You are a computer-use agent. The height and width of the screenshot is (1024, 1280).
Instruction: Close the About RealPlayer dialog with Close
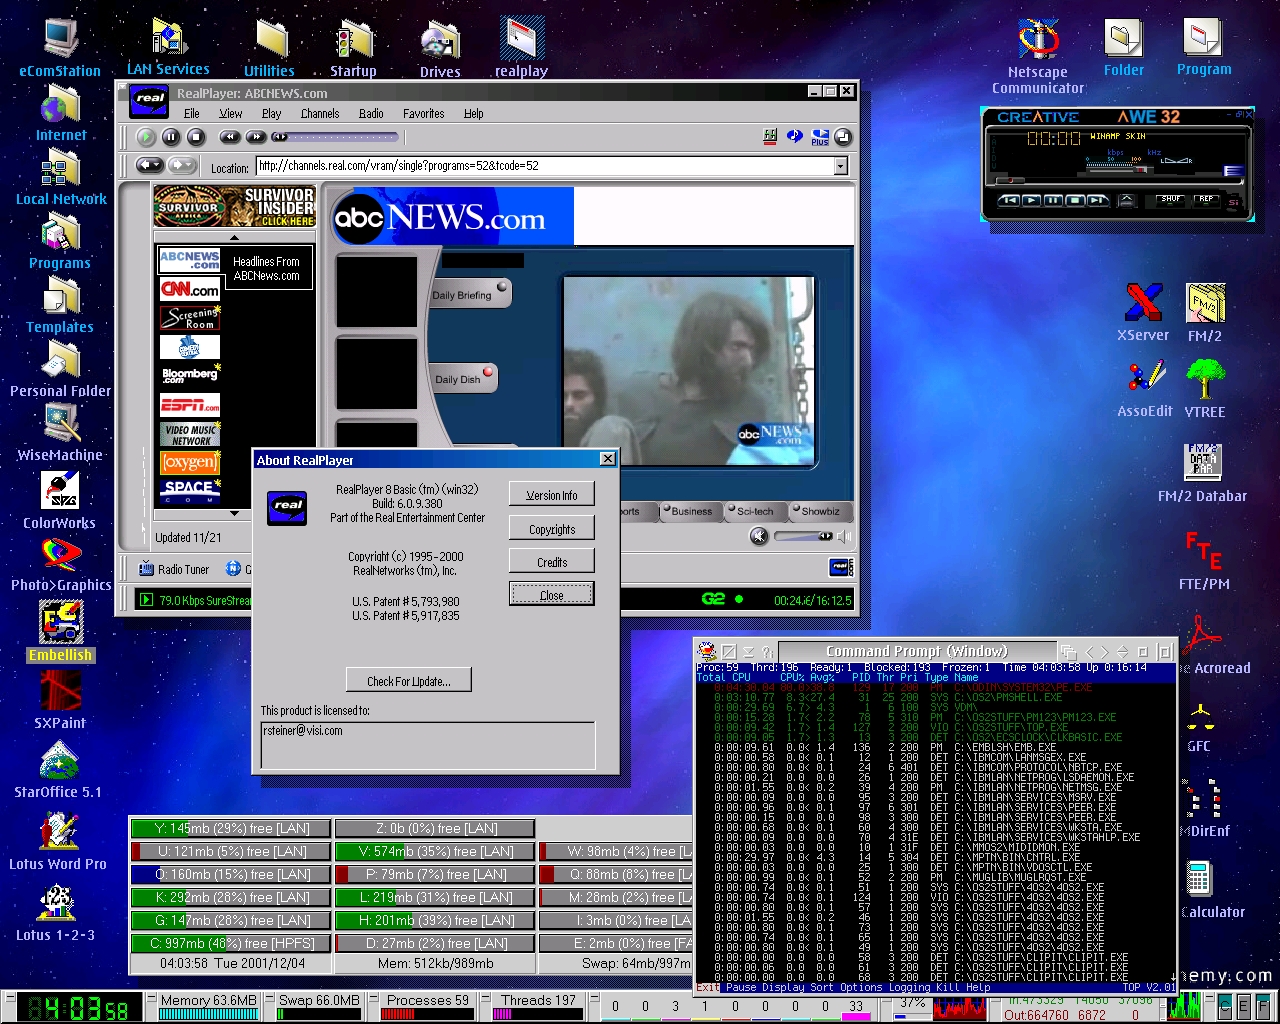pos(552,594)
